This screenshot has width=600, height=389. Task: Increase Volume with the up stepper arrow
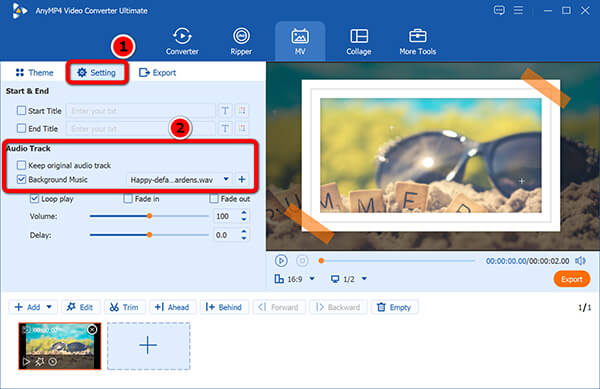(244, 213)
